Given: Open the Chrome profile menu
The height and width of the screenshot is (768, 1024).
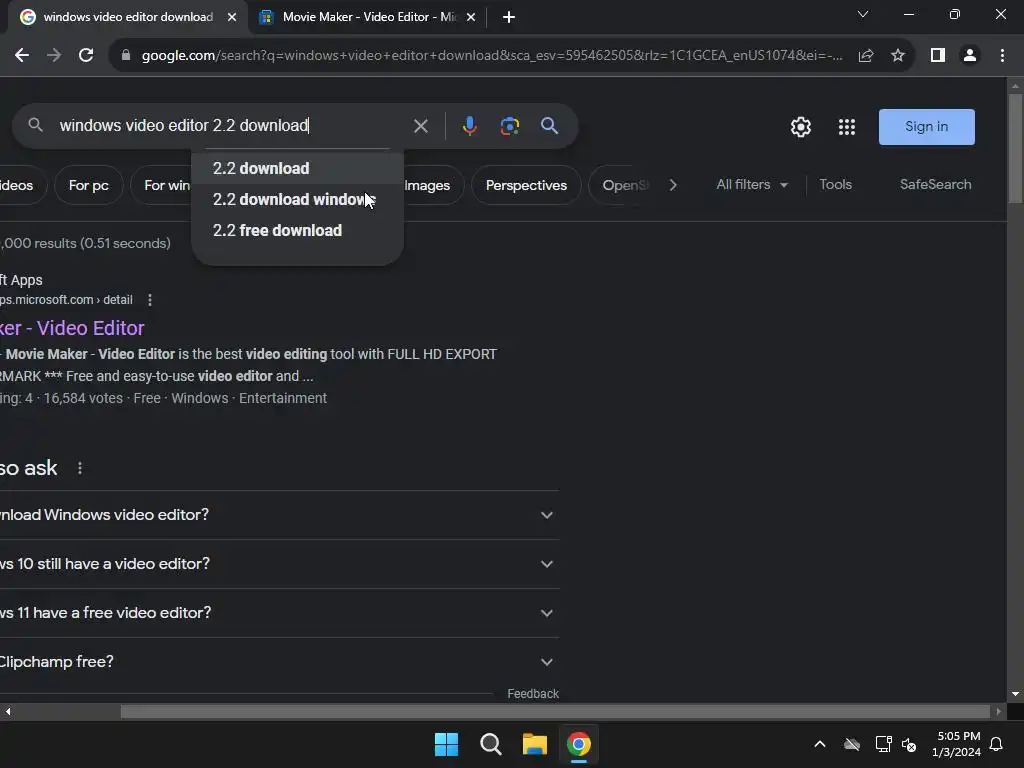Looking at the screenshot, I should (970, 56).
